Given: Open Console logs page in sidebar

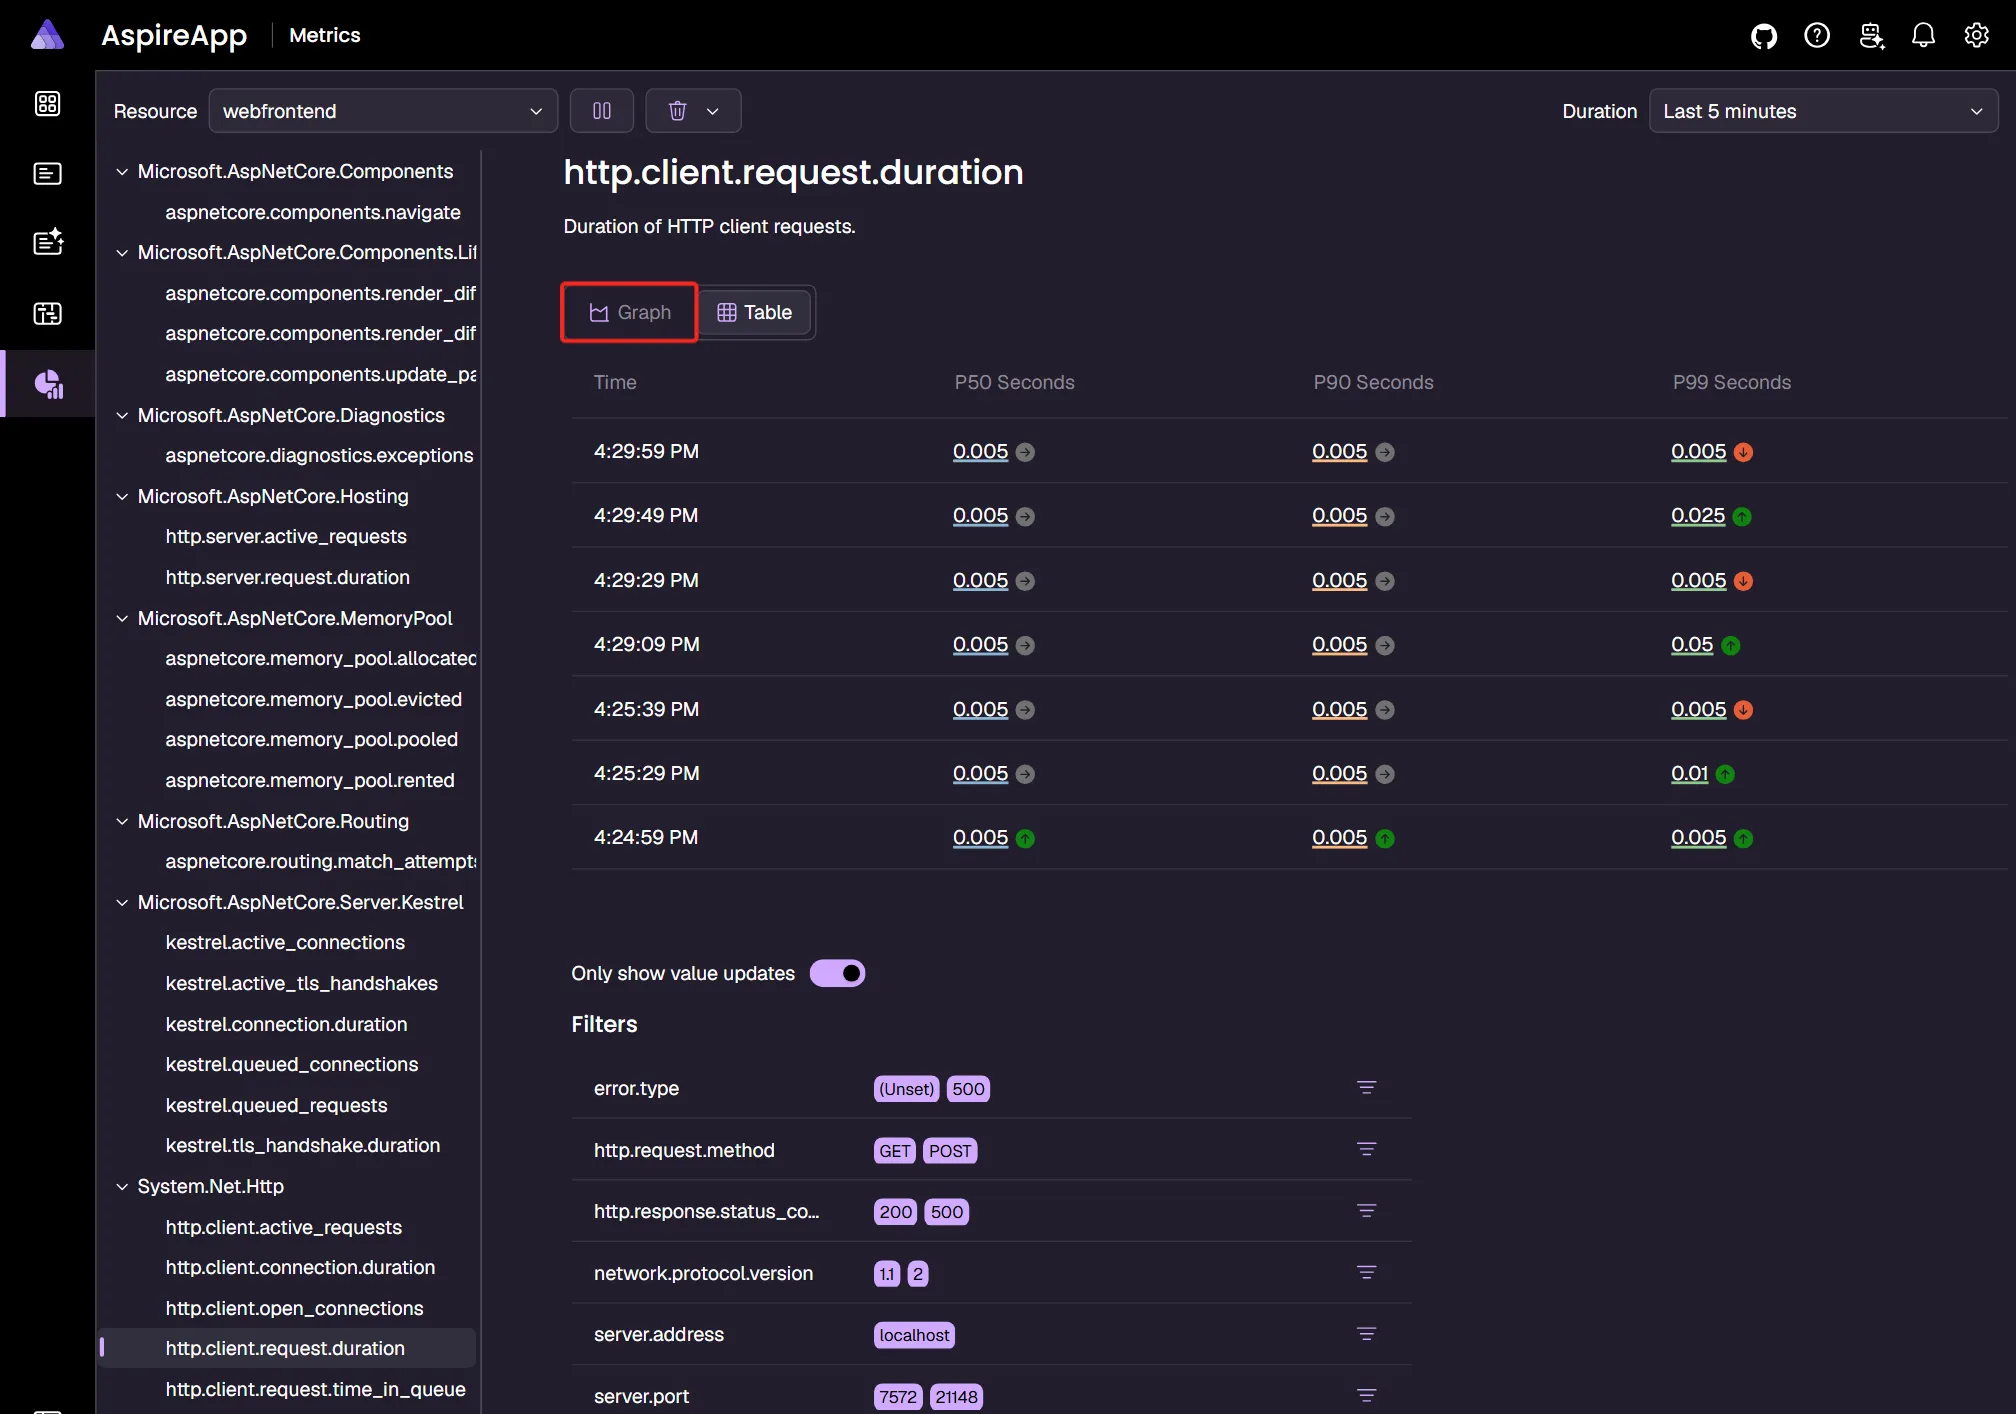Looking at the screenshot, I should pos(47,174).
